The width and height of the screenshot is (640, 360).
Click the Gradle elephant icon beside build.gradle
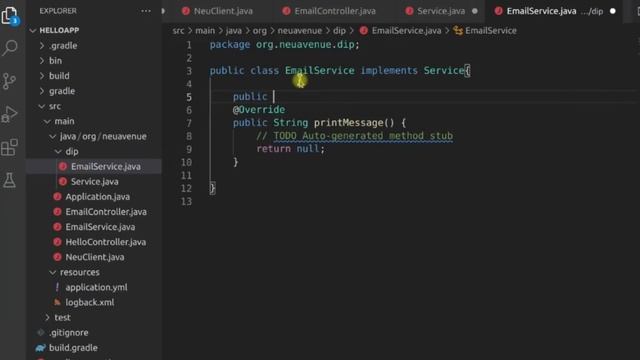coord(40,348)
